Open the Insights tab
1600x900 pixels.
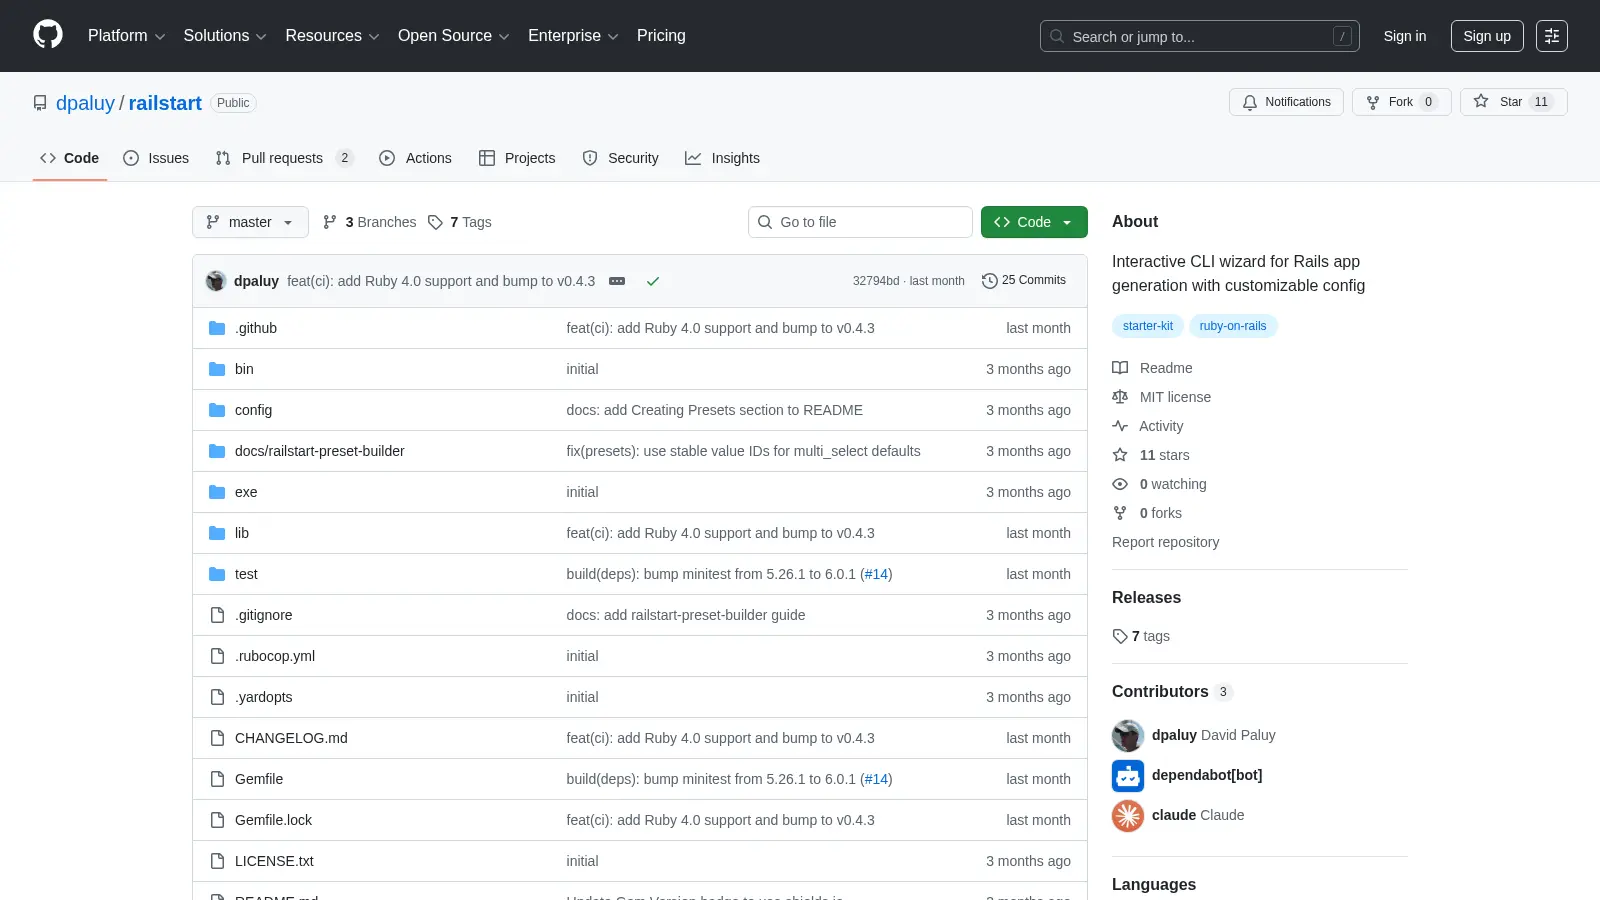click(x=722, y=158)
